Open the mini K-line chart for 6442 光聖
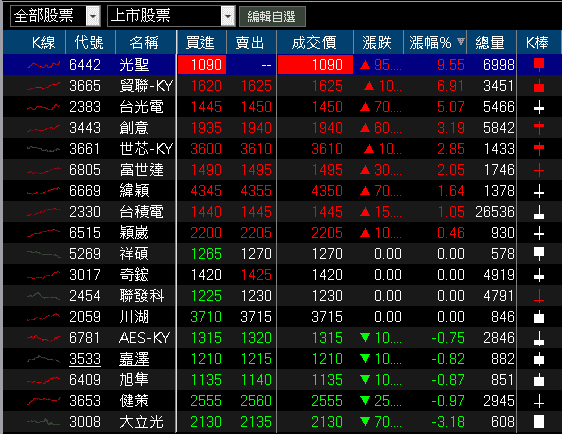The width and height of the screenshot is (562, 434). [43, 65]
